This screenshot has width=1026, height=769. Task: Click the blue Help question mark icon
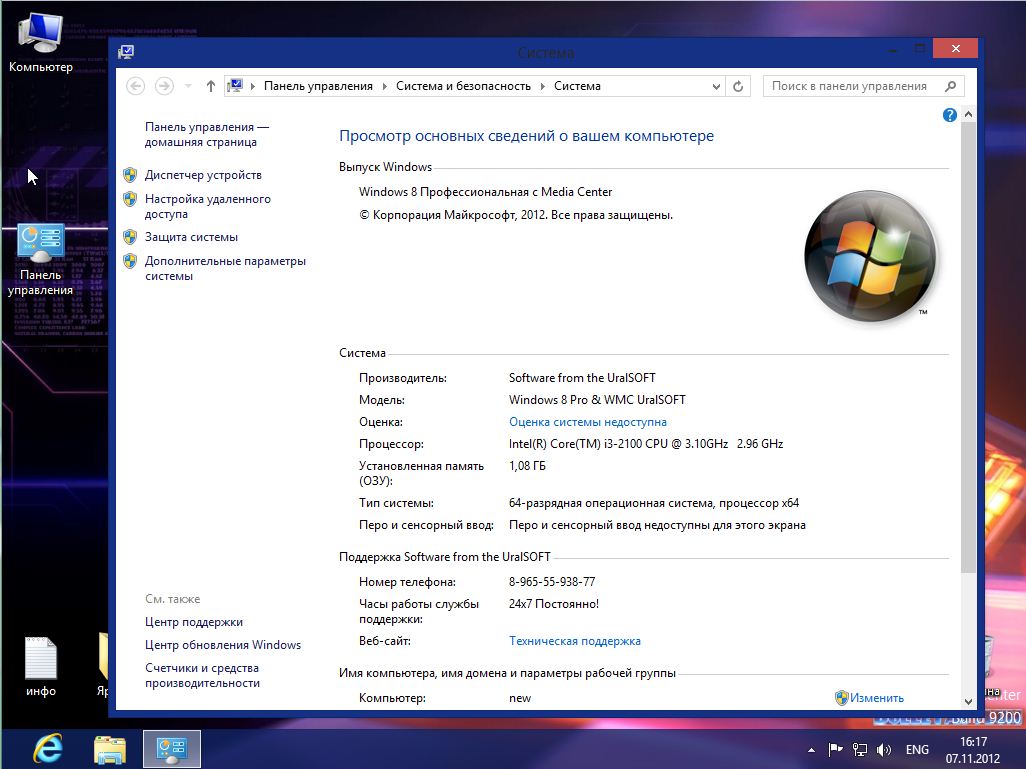(950, 116)
